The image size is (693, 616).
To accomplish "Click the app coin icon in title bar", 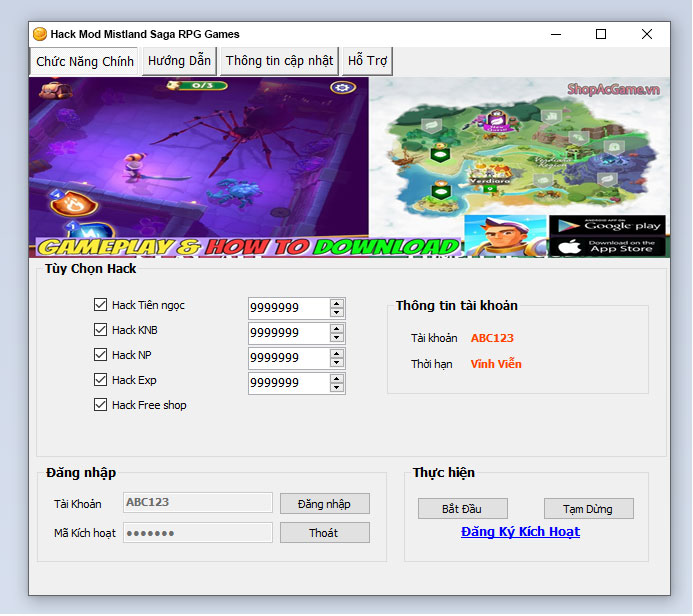I will tap(40, 34).
